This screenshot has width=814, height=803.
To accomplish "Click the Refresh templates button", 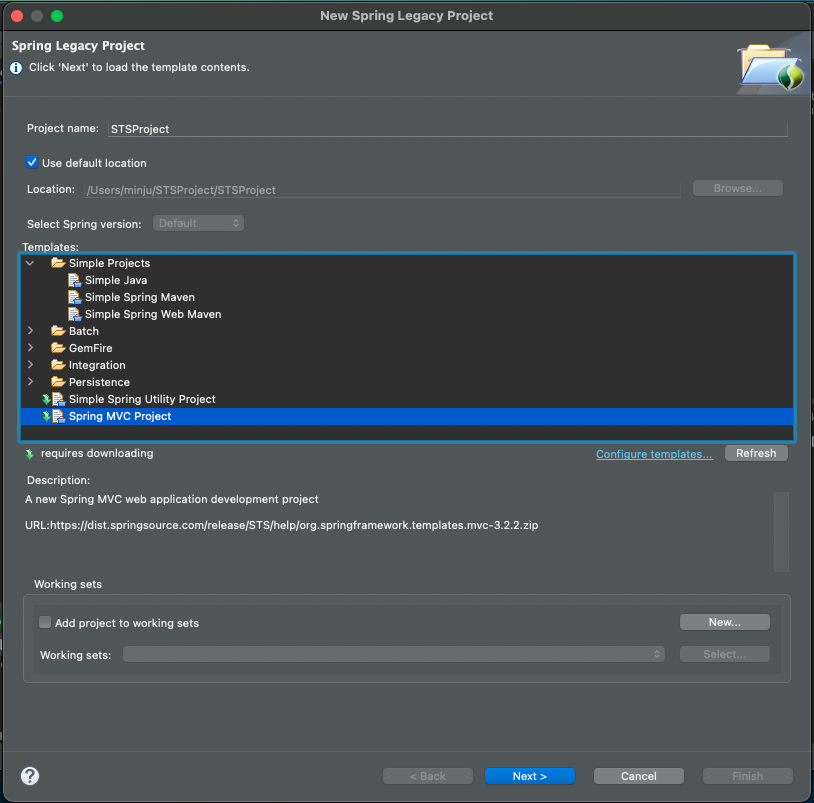I will point(756,453).
